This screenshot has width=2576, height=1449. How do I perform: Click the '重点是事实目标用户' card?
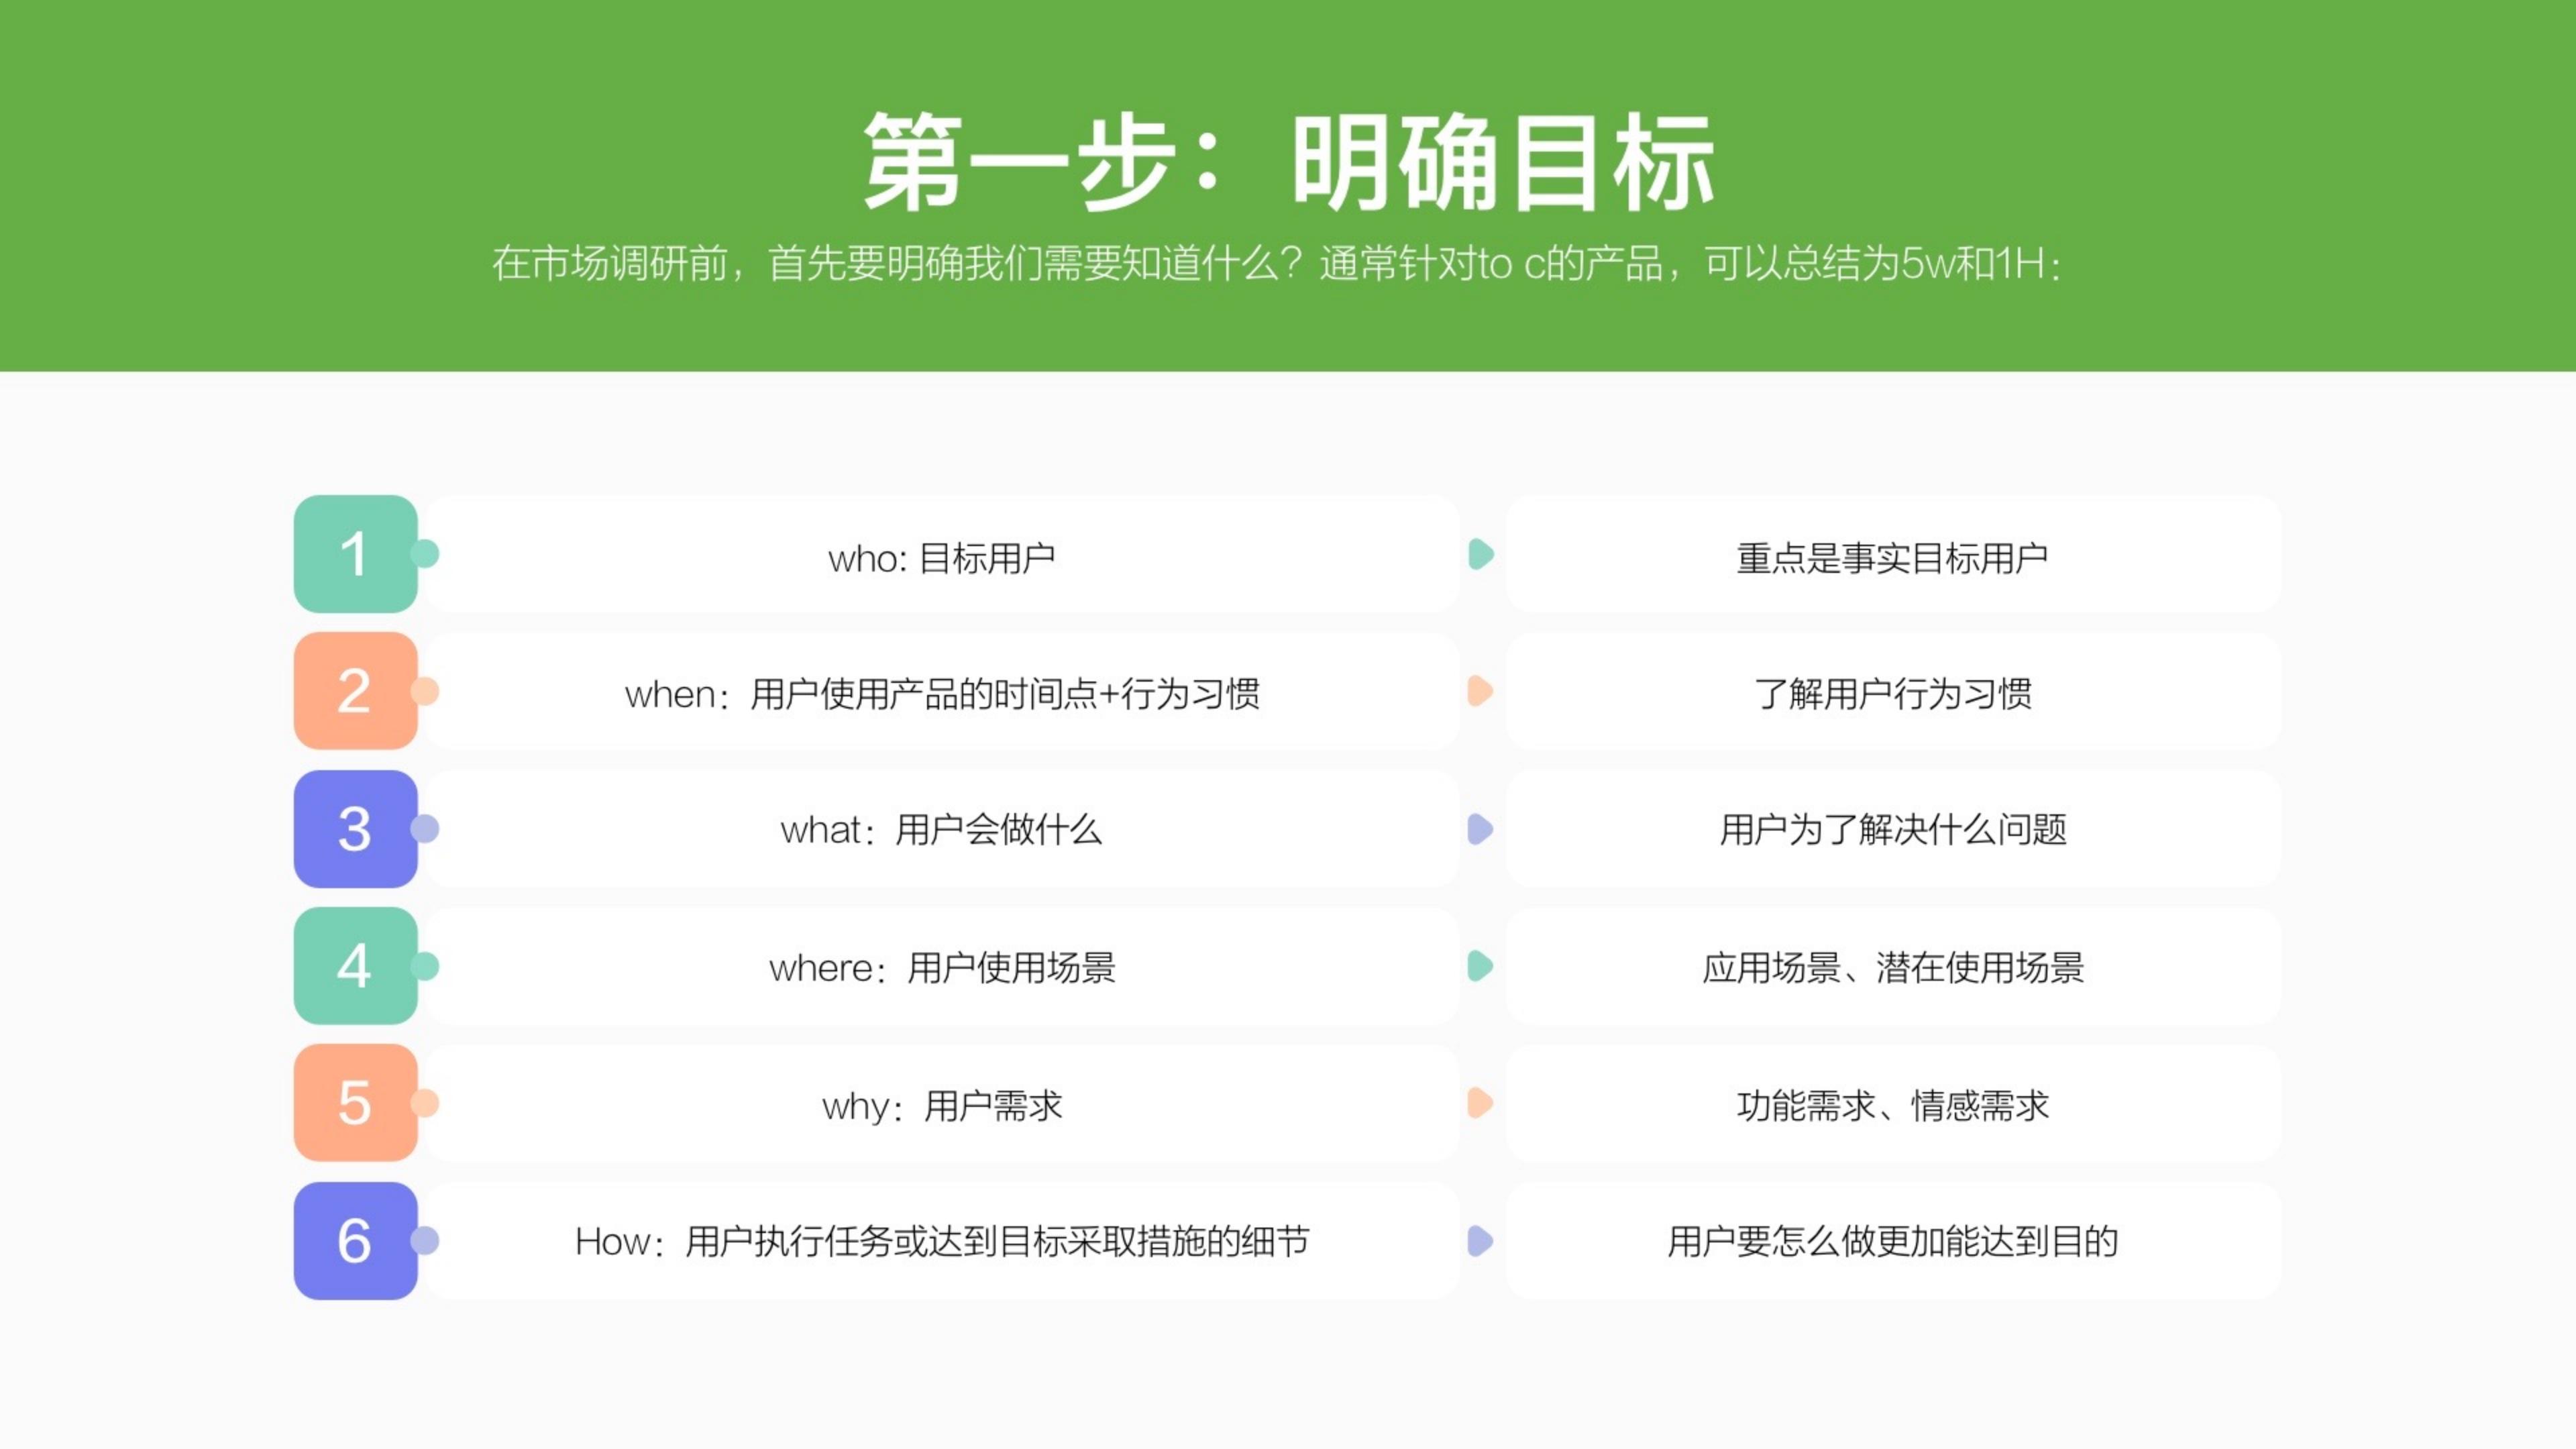1893,554
